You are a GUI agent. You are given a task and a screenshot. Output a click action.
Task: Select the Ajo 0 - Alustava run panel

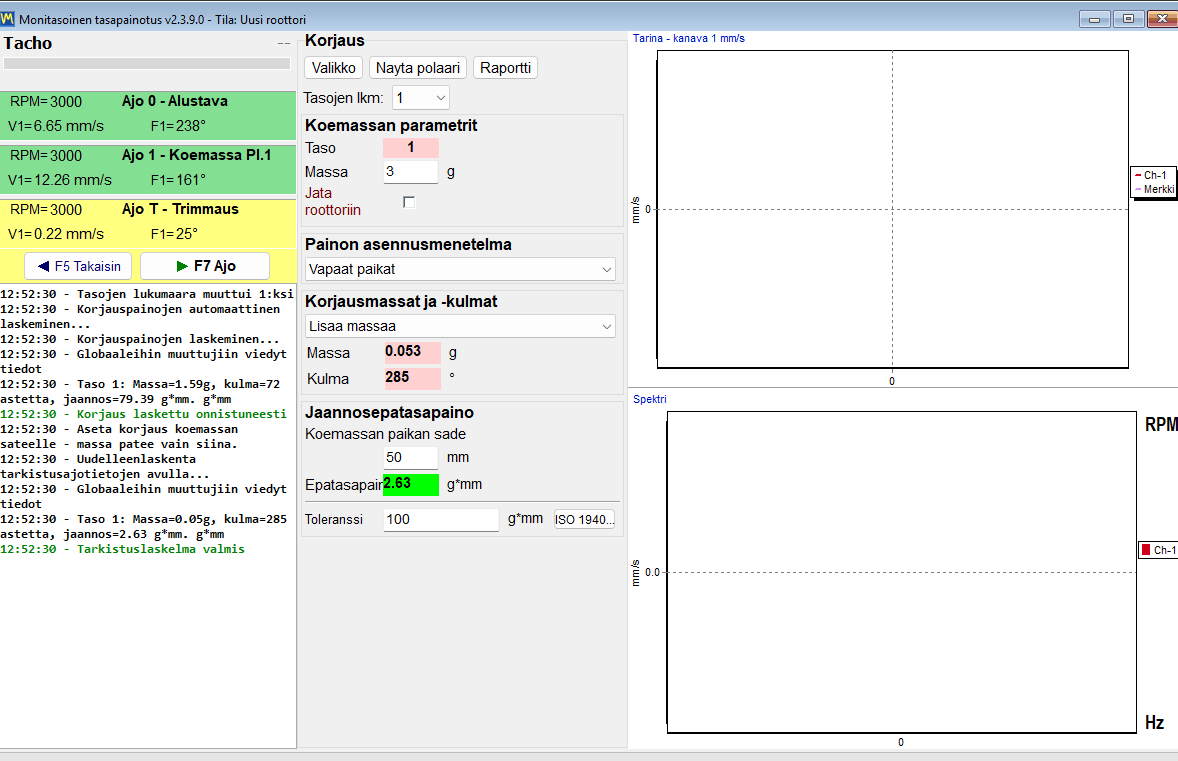pyautogui.click(x=148, y=115)
